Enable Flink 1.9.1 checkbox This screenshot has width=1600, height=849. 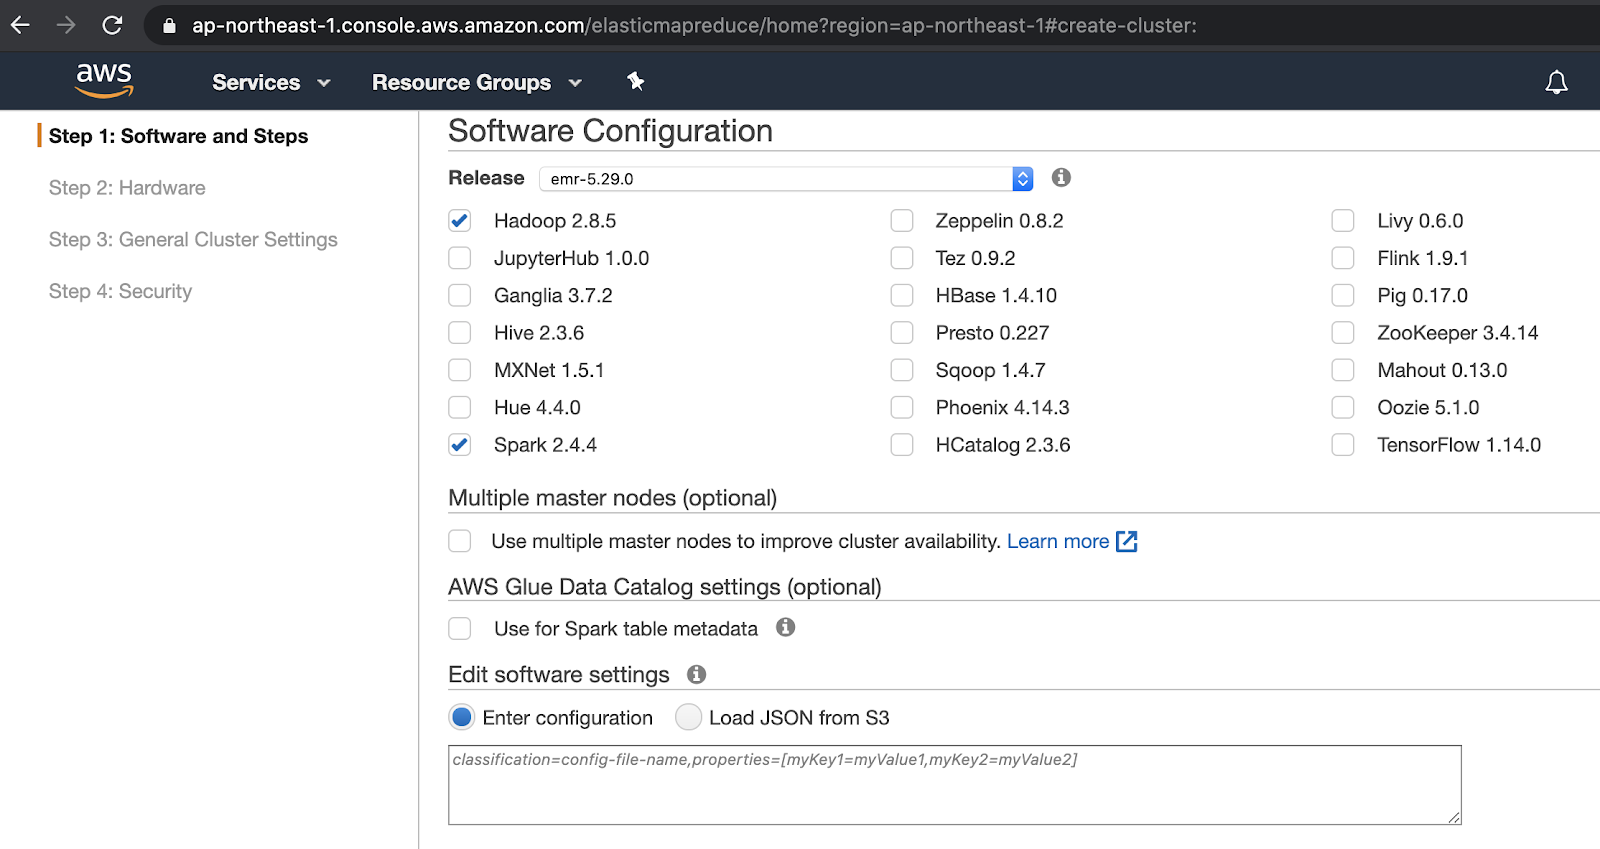(1343, 258)
